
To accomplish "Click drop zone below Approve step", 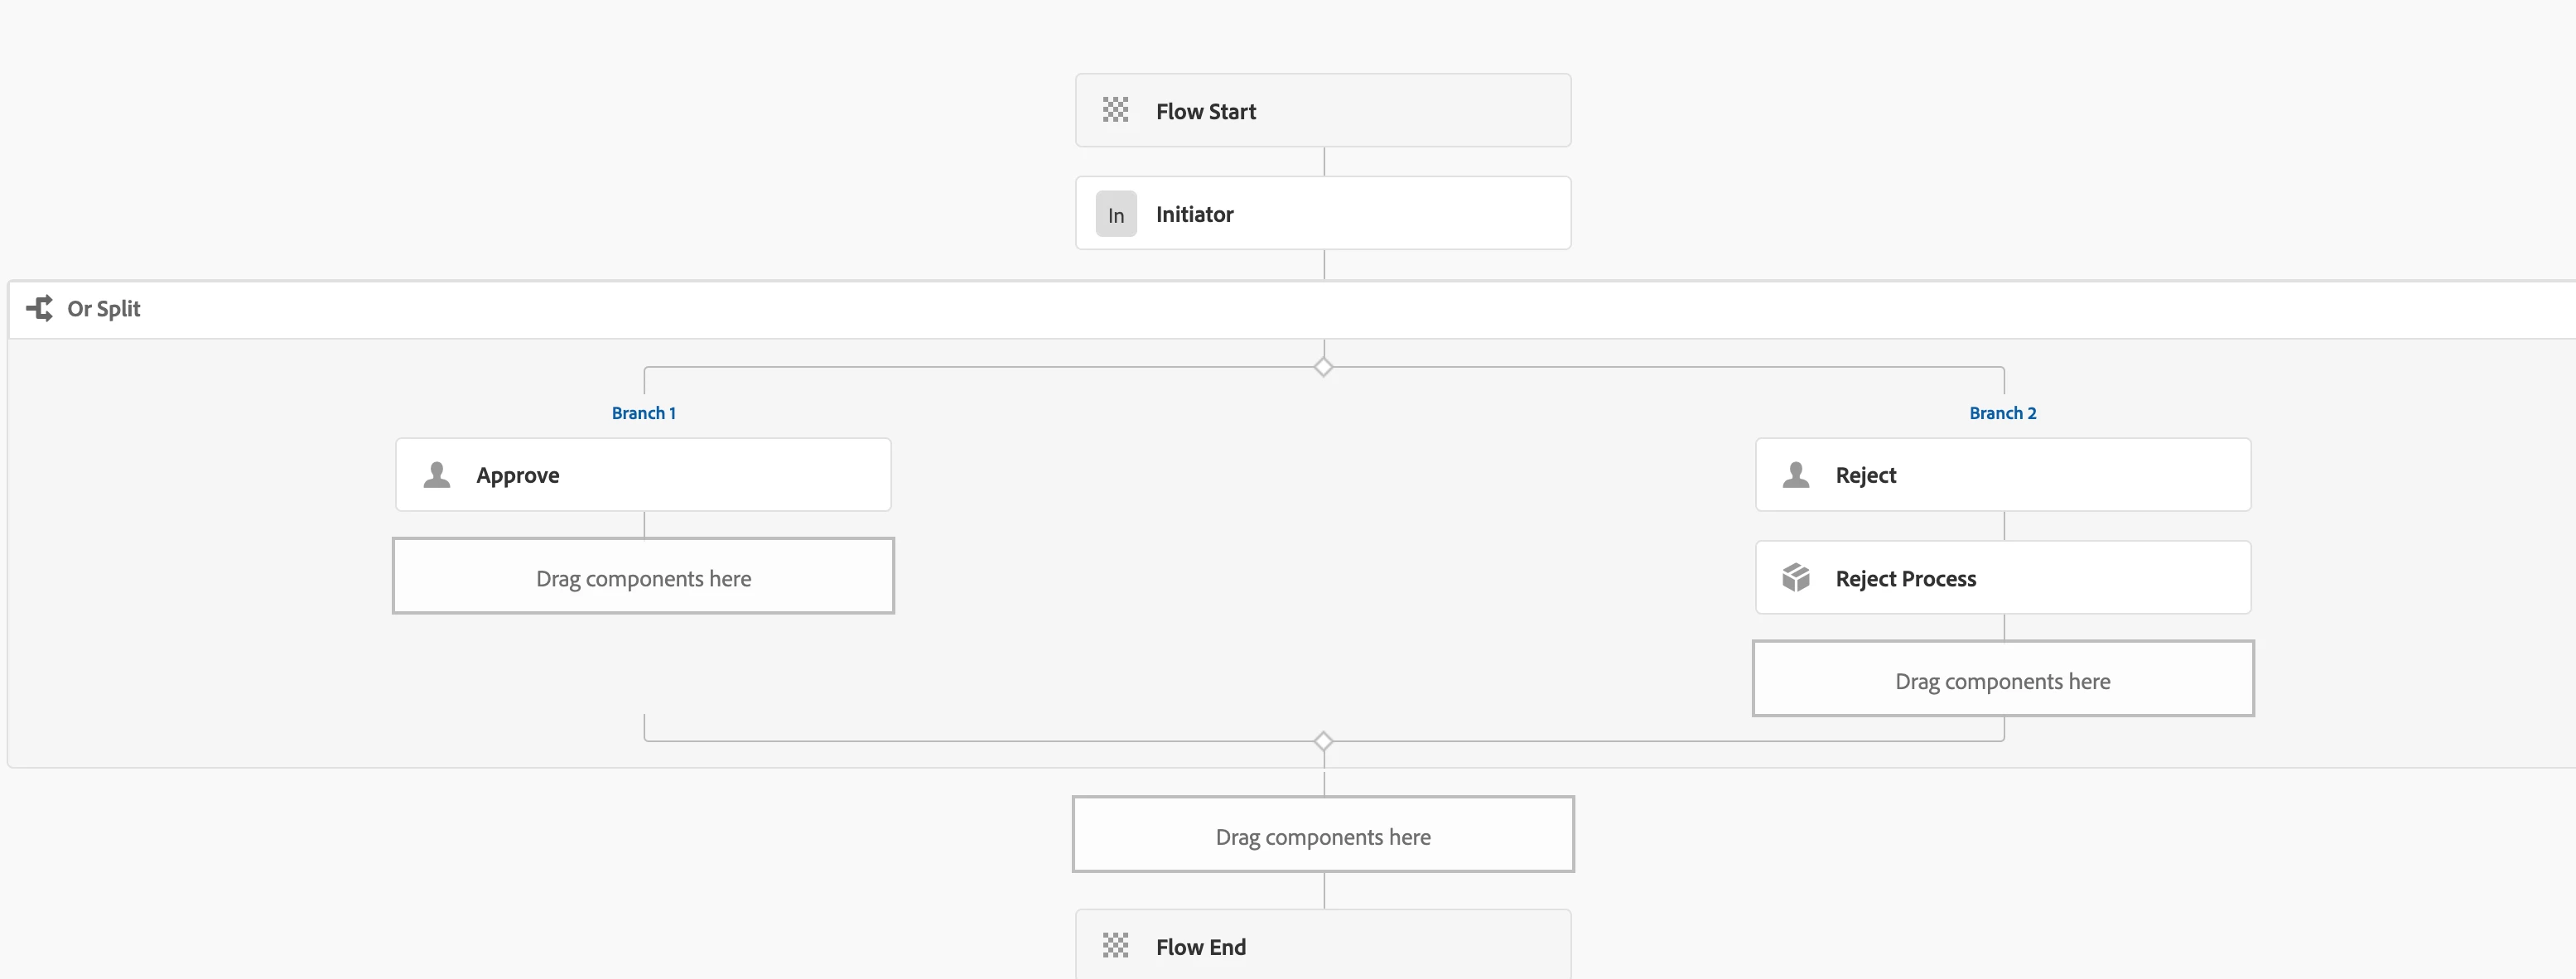I will [x=643, y=577].
